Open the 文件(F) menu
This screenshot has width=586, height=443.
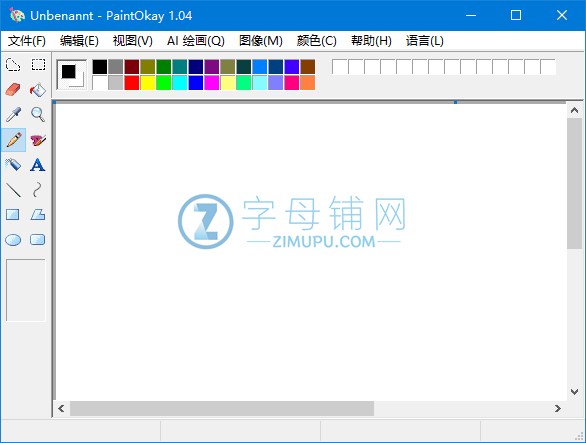(x=27, y=41)
